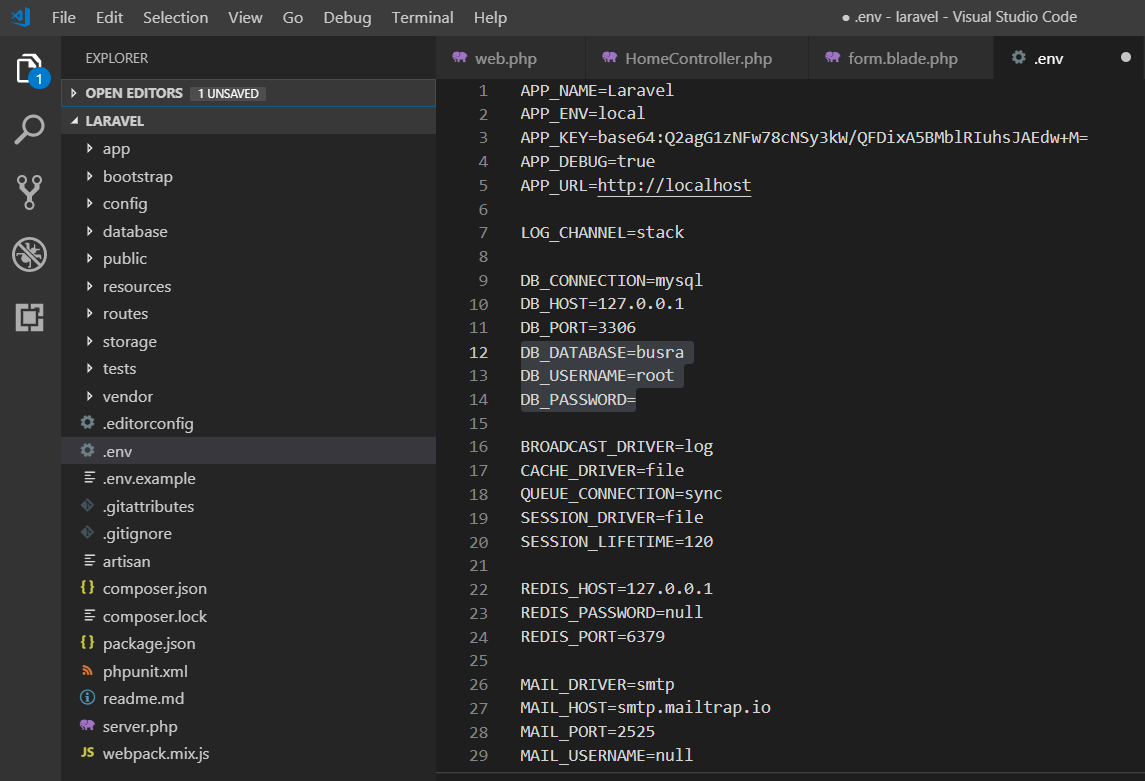Click the webpack.mix.js JS file icon
The height and width of the screenshot is (781, 1145).
click(88, 753)
